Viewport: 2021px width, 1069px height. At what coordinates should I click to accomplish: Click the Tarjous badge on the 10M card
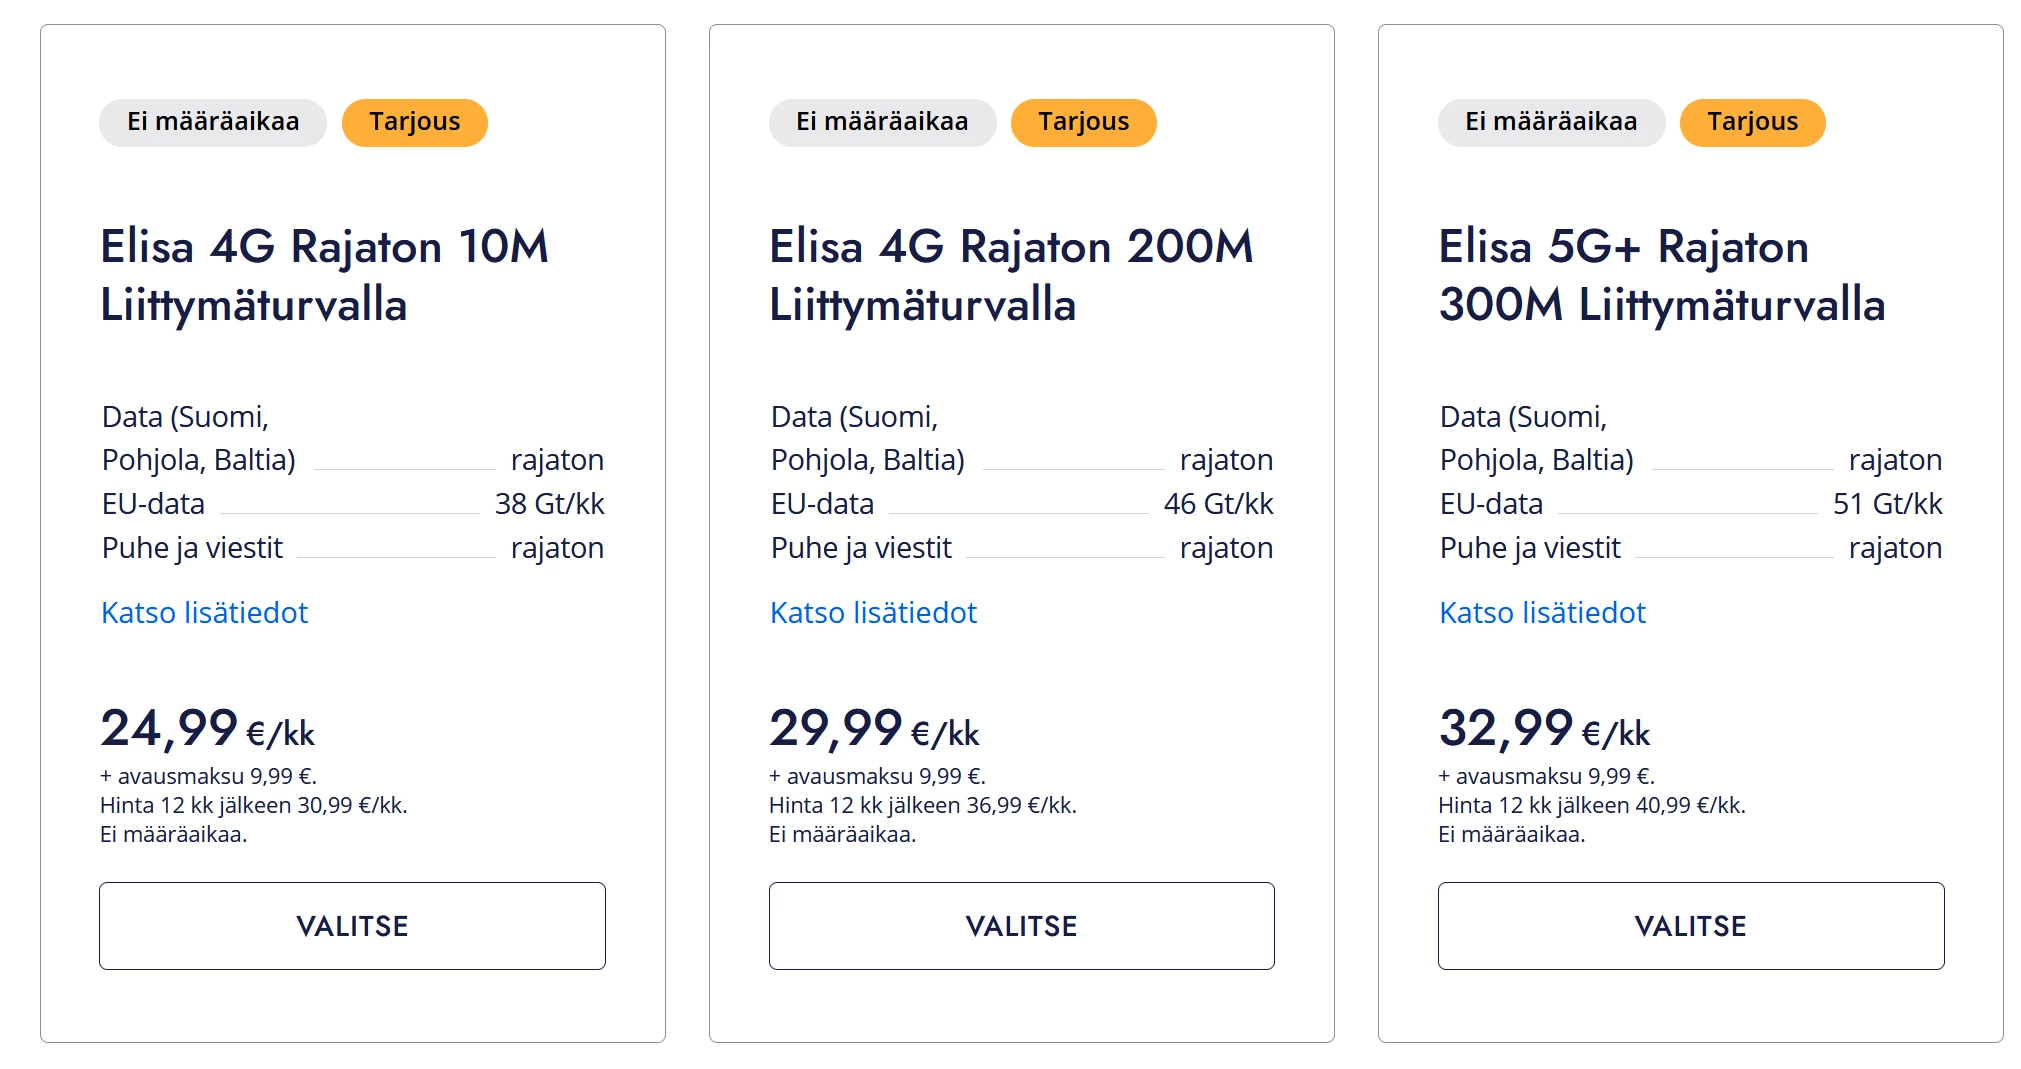pyautogui.click(x=414, y=122)
